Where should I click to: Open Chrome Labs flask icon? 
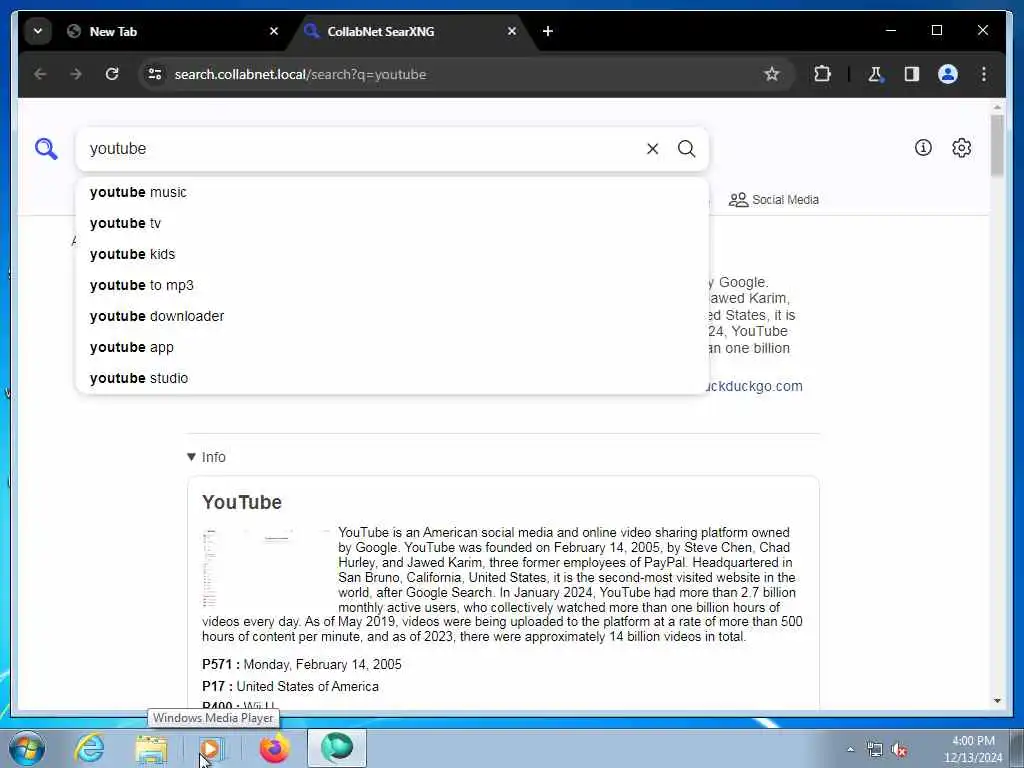876,74
